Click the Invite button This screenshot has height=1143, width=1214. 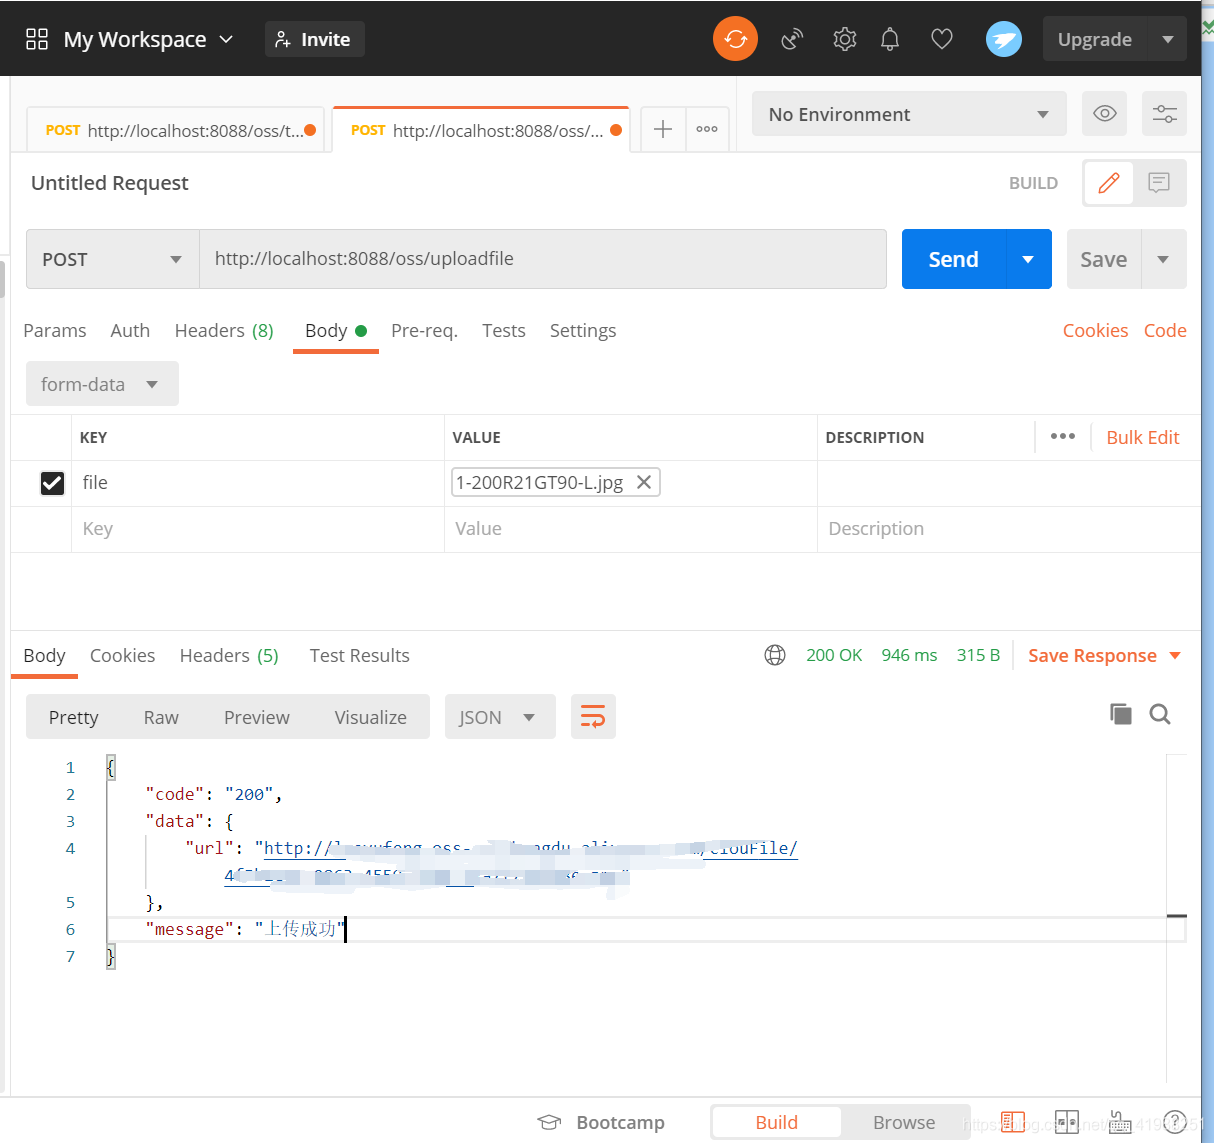314,39
